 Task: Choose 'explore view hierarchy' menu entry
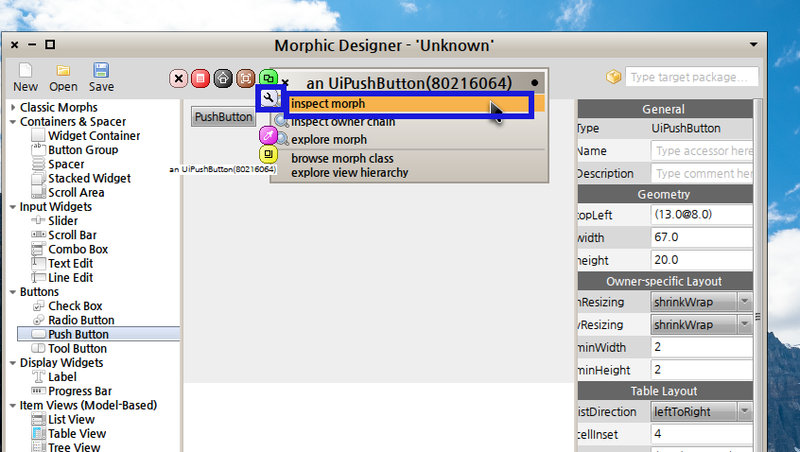[349, 173]
